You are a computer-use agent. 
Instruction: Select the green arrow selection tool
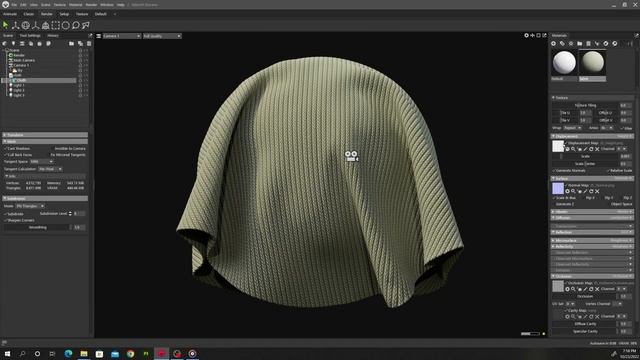pyautogui.click(x=5, y=25)
